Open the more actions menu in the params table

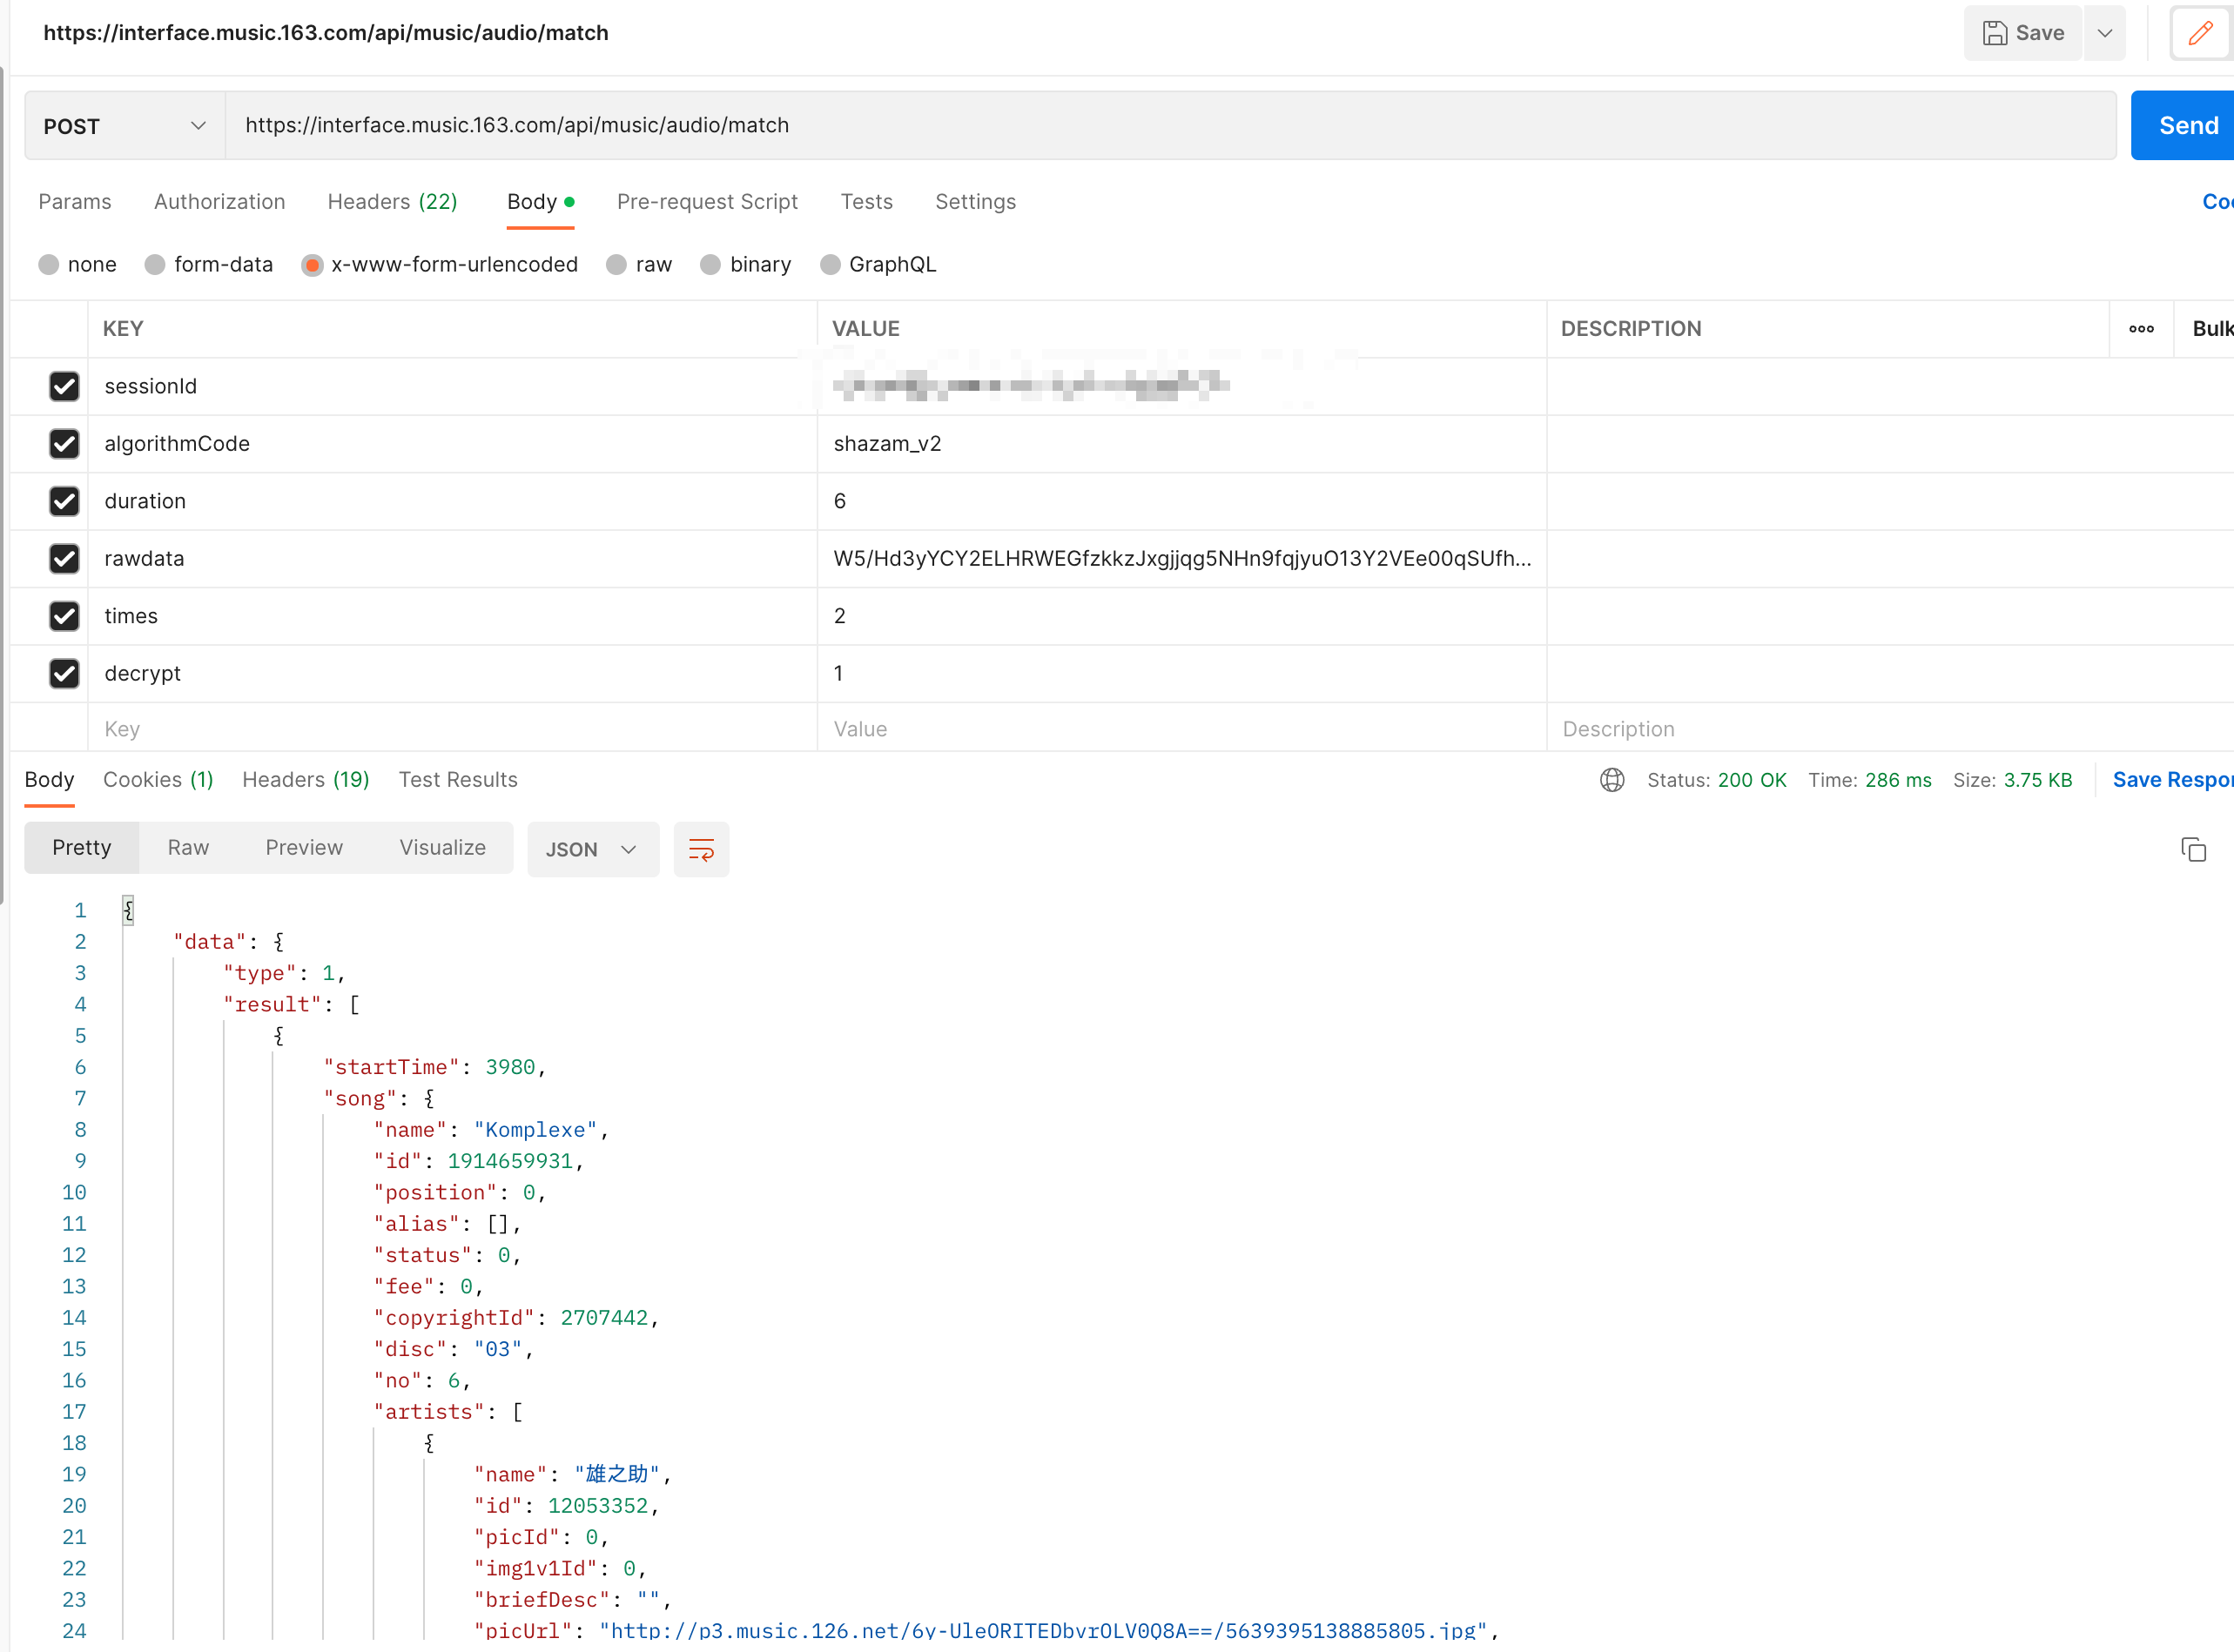tap(2141, 328)
